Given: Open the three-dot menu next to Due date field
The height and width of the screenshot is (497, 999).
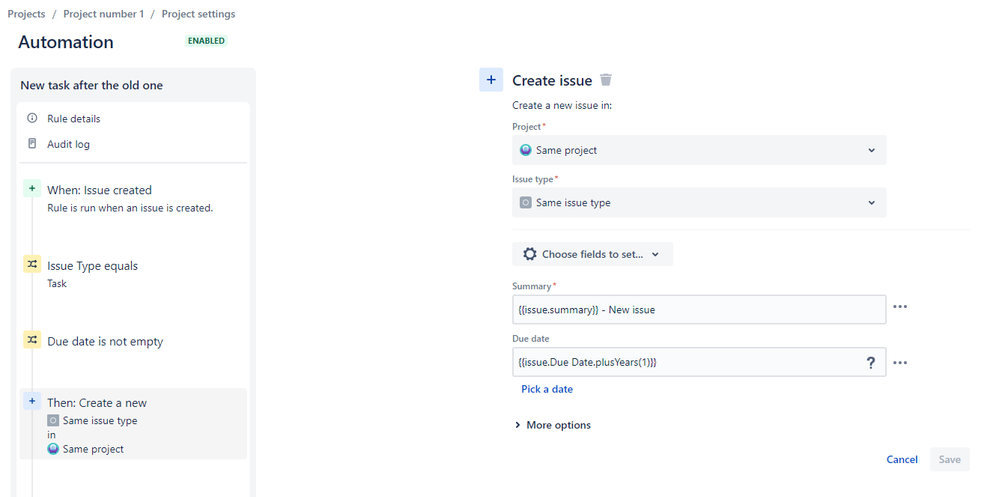Looking at the screenshot, I should [900, 363].
